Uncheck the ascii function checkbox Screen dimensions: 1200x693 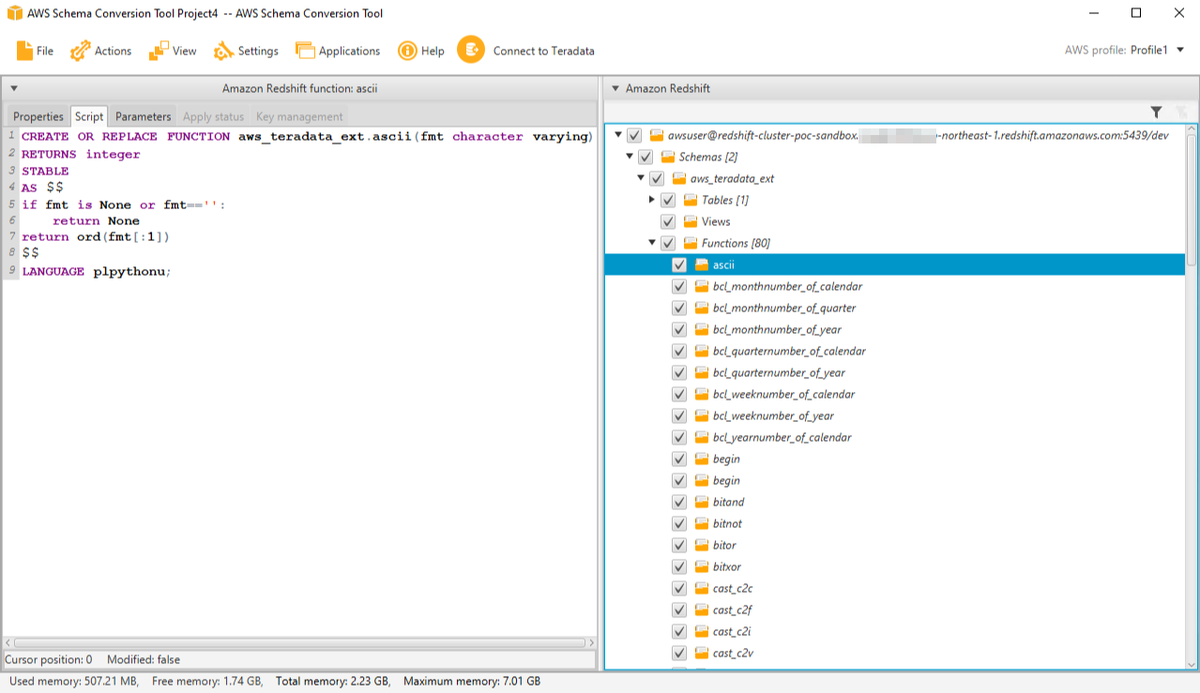[x=679, y=264]
